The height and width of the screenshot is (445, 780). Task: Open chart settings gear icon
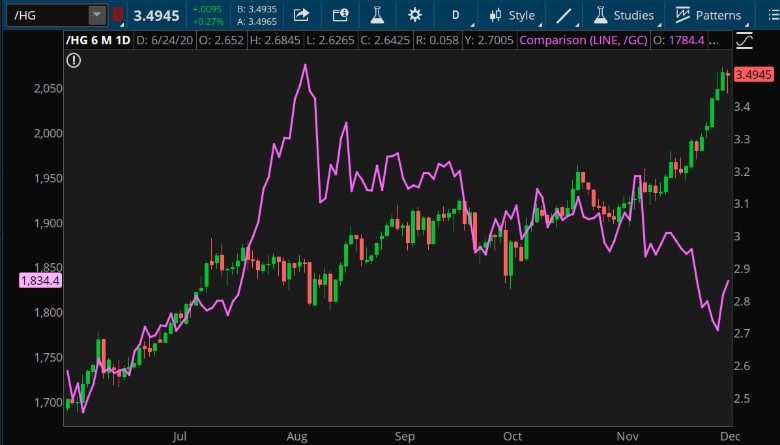415,15
